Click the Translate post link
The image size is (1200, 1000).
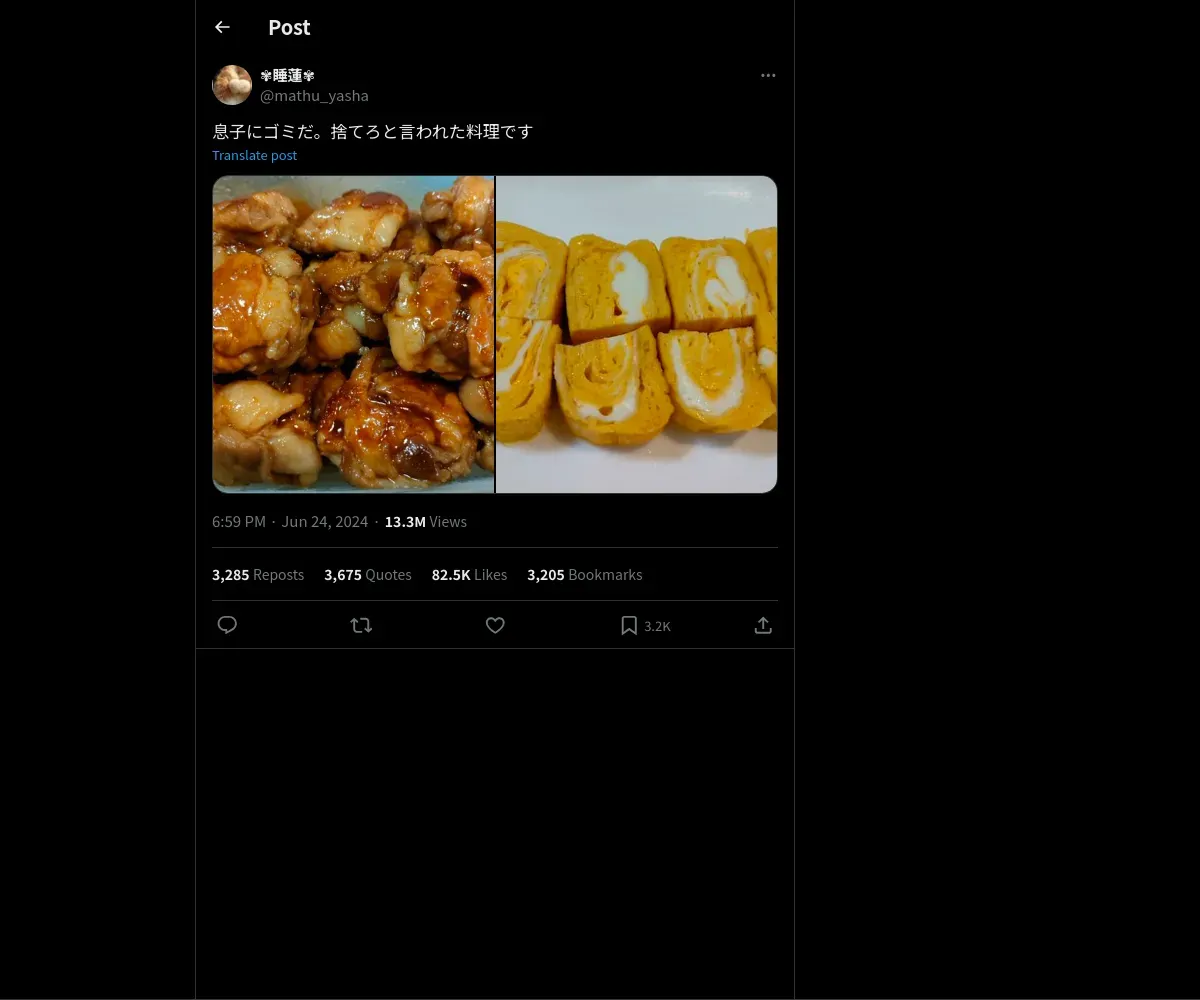pyautogui.click(x=254, y=155)
